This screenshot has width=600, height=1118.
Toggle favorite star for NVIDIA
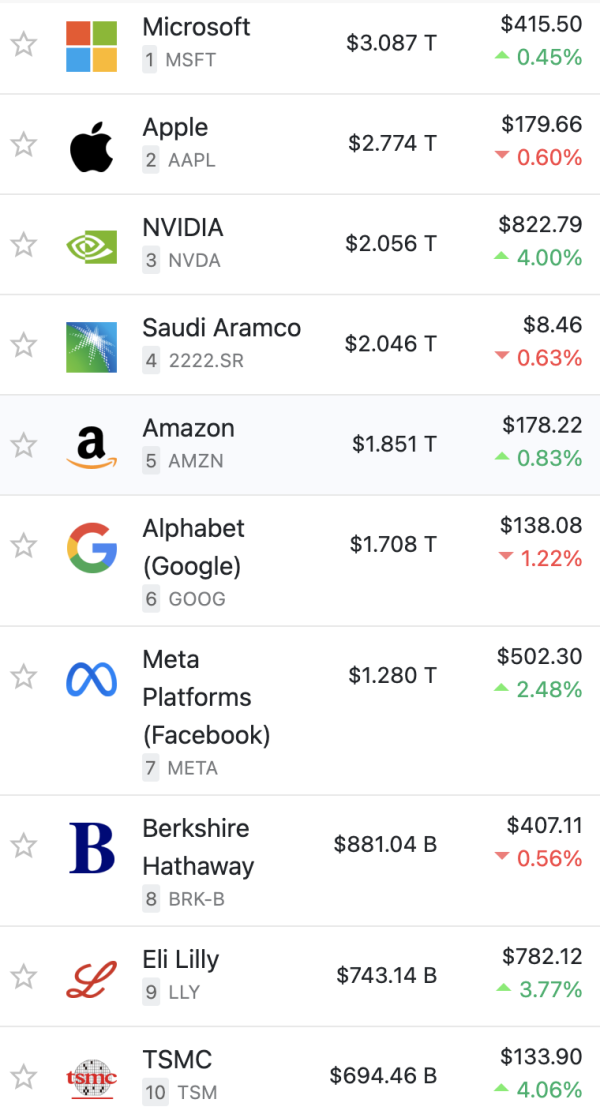(24, 245)
